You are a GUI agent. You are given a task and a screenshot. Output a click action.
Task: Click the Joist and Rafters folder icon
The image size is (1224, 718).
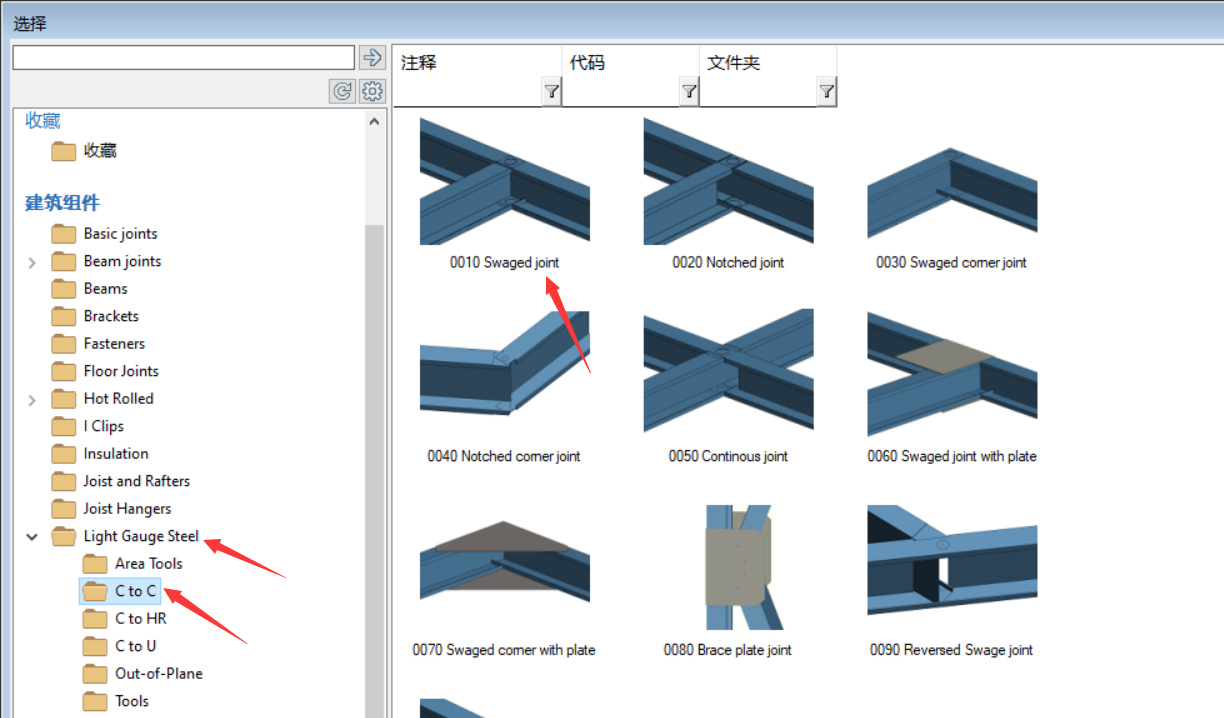pos(64,481)
